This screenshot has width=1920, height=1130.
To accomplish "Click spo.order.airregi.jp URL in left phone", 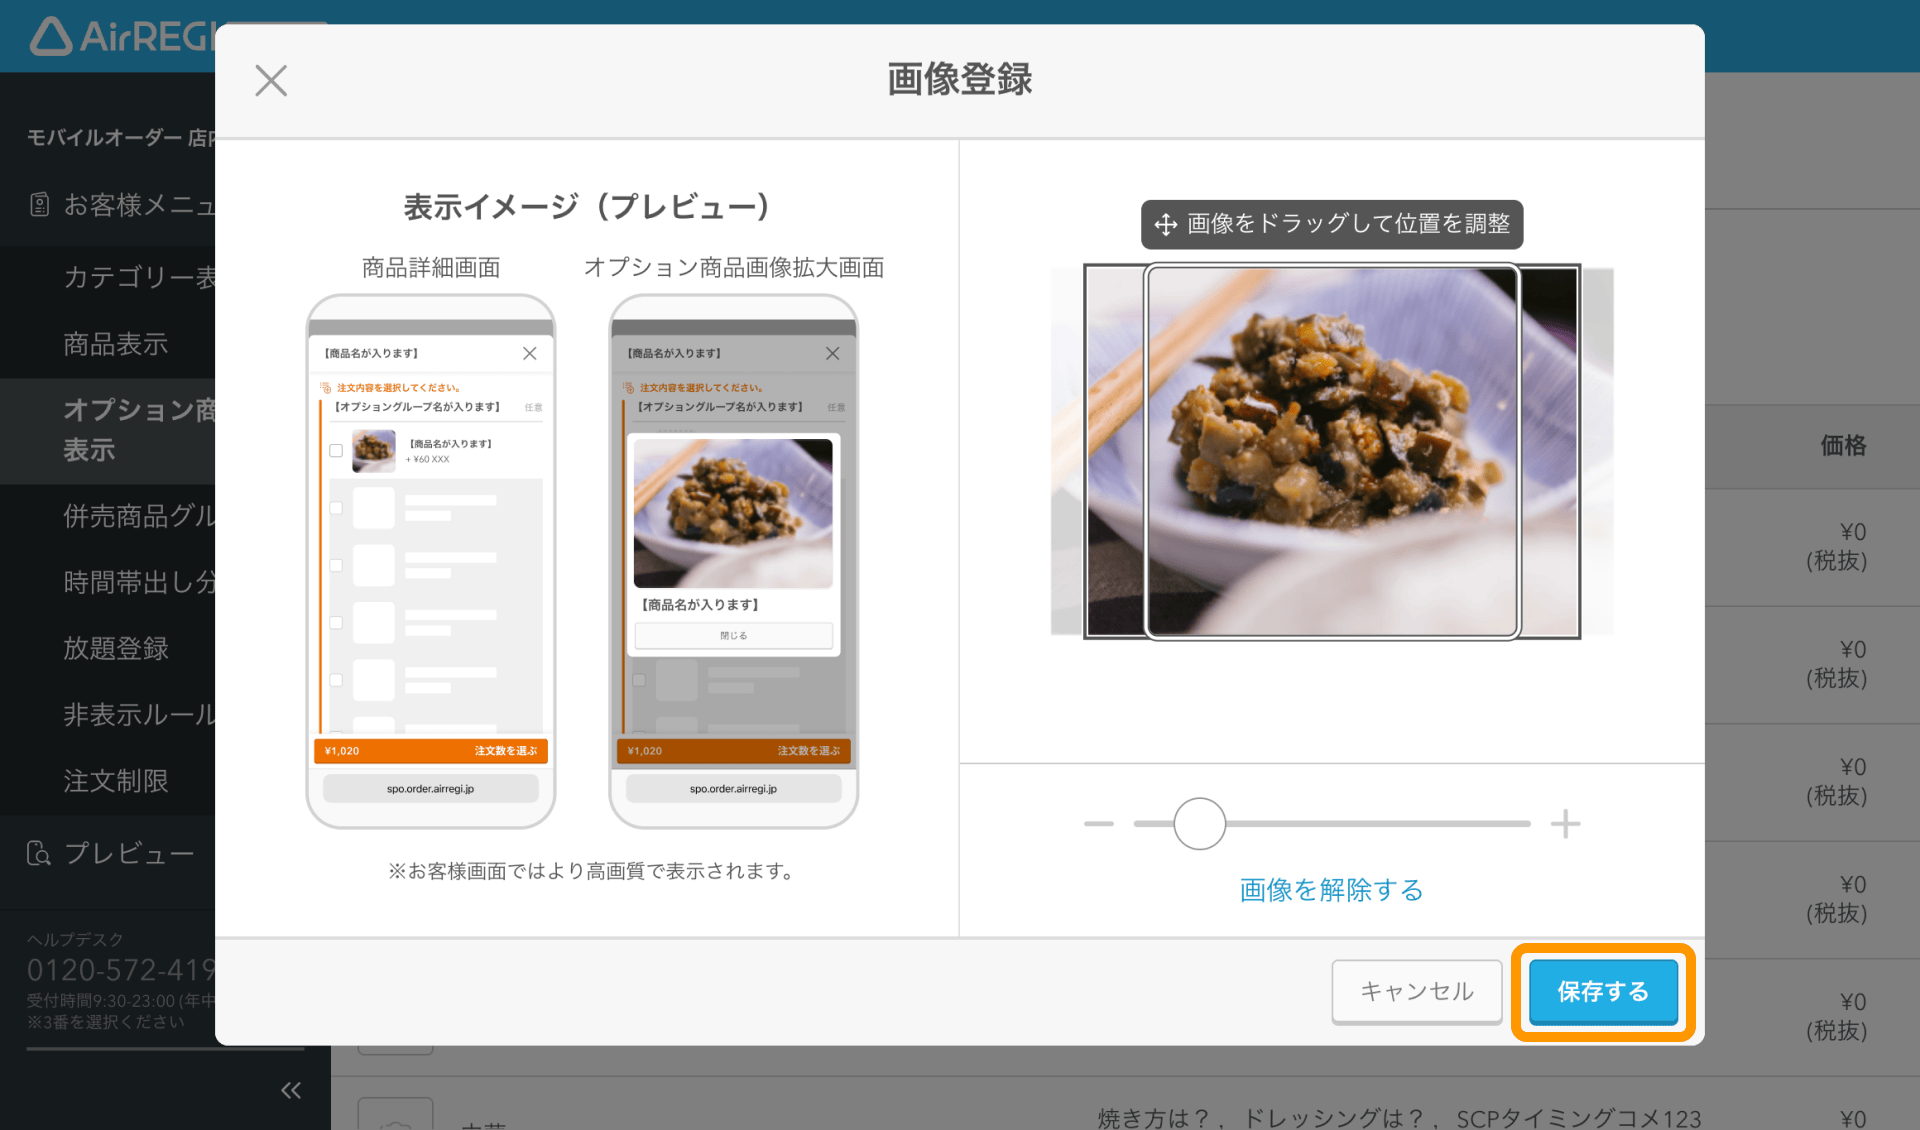I will [431, 789].
